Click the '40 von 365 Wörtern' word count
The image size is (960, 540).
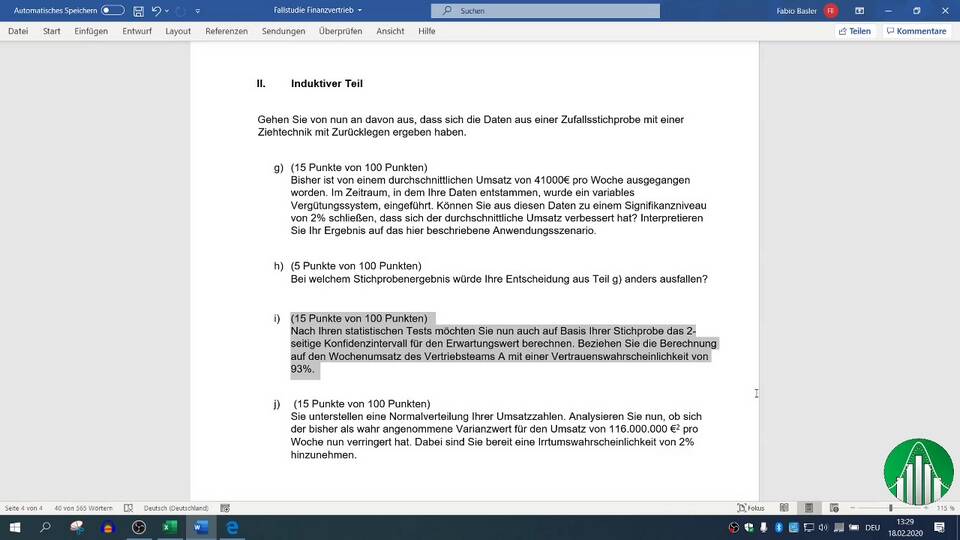83,508
